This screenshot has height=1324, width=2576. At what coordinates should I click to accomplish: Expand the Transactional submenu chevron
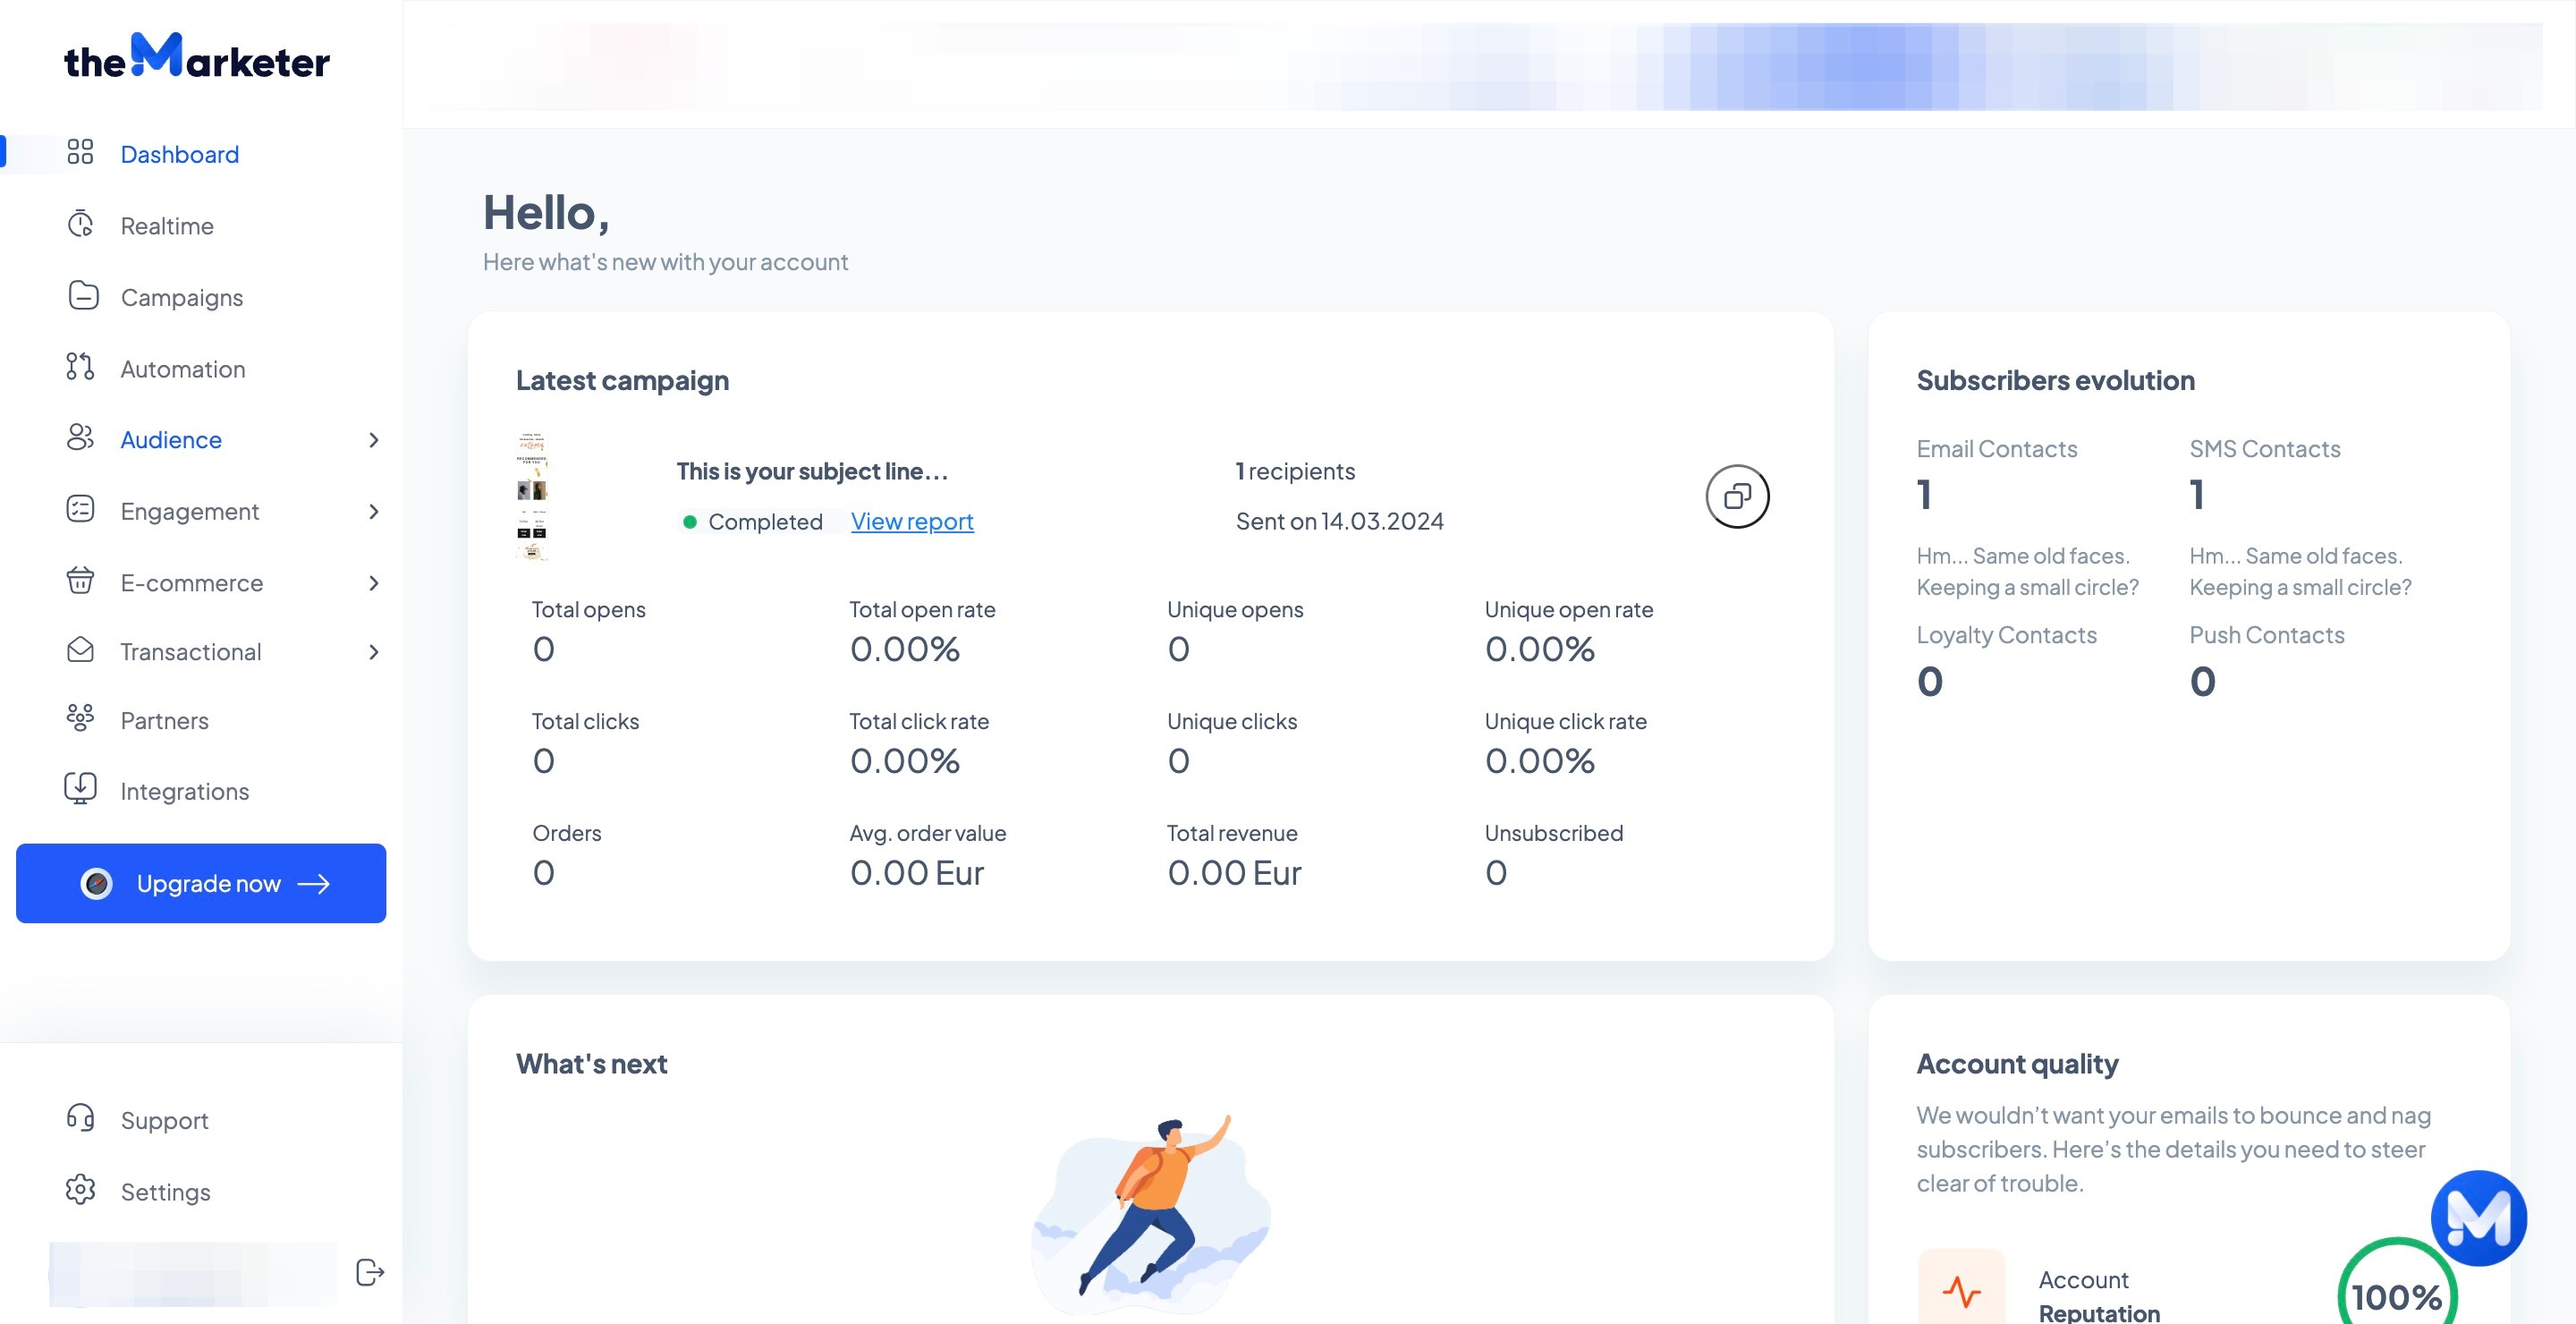373,652
